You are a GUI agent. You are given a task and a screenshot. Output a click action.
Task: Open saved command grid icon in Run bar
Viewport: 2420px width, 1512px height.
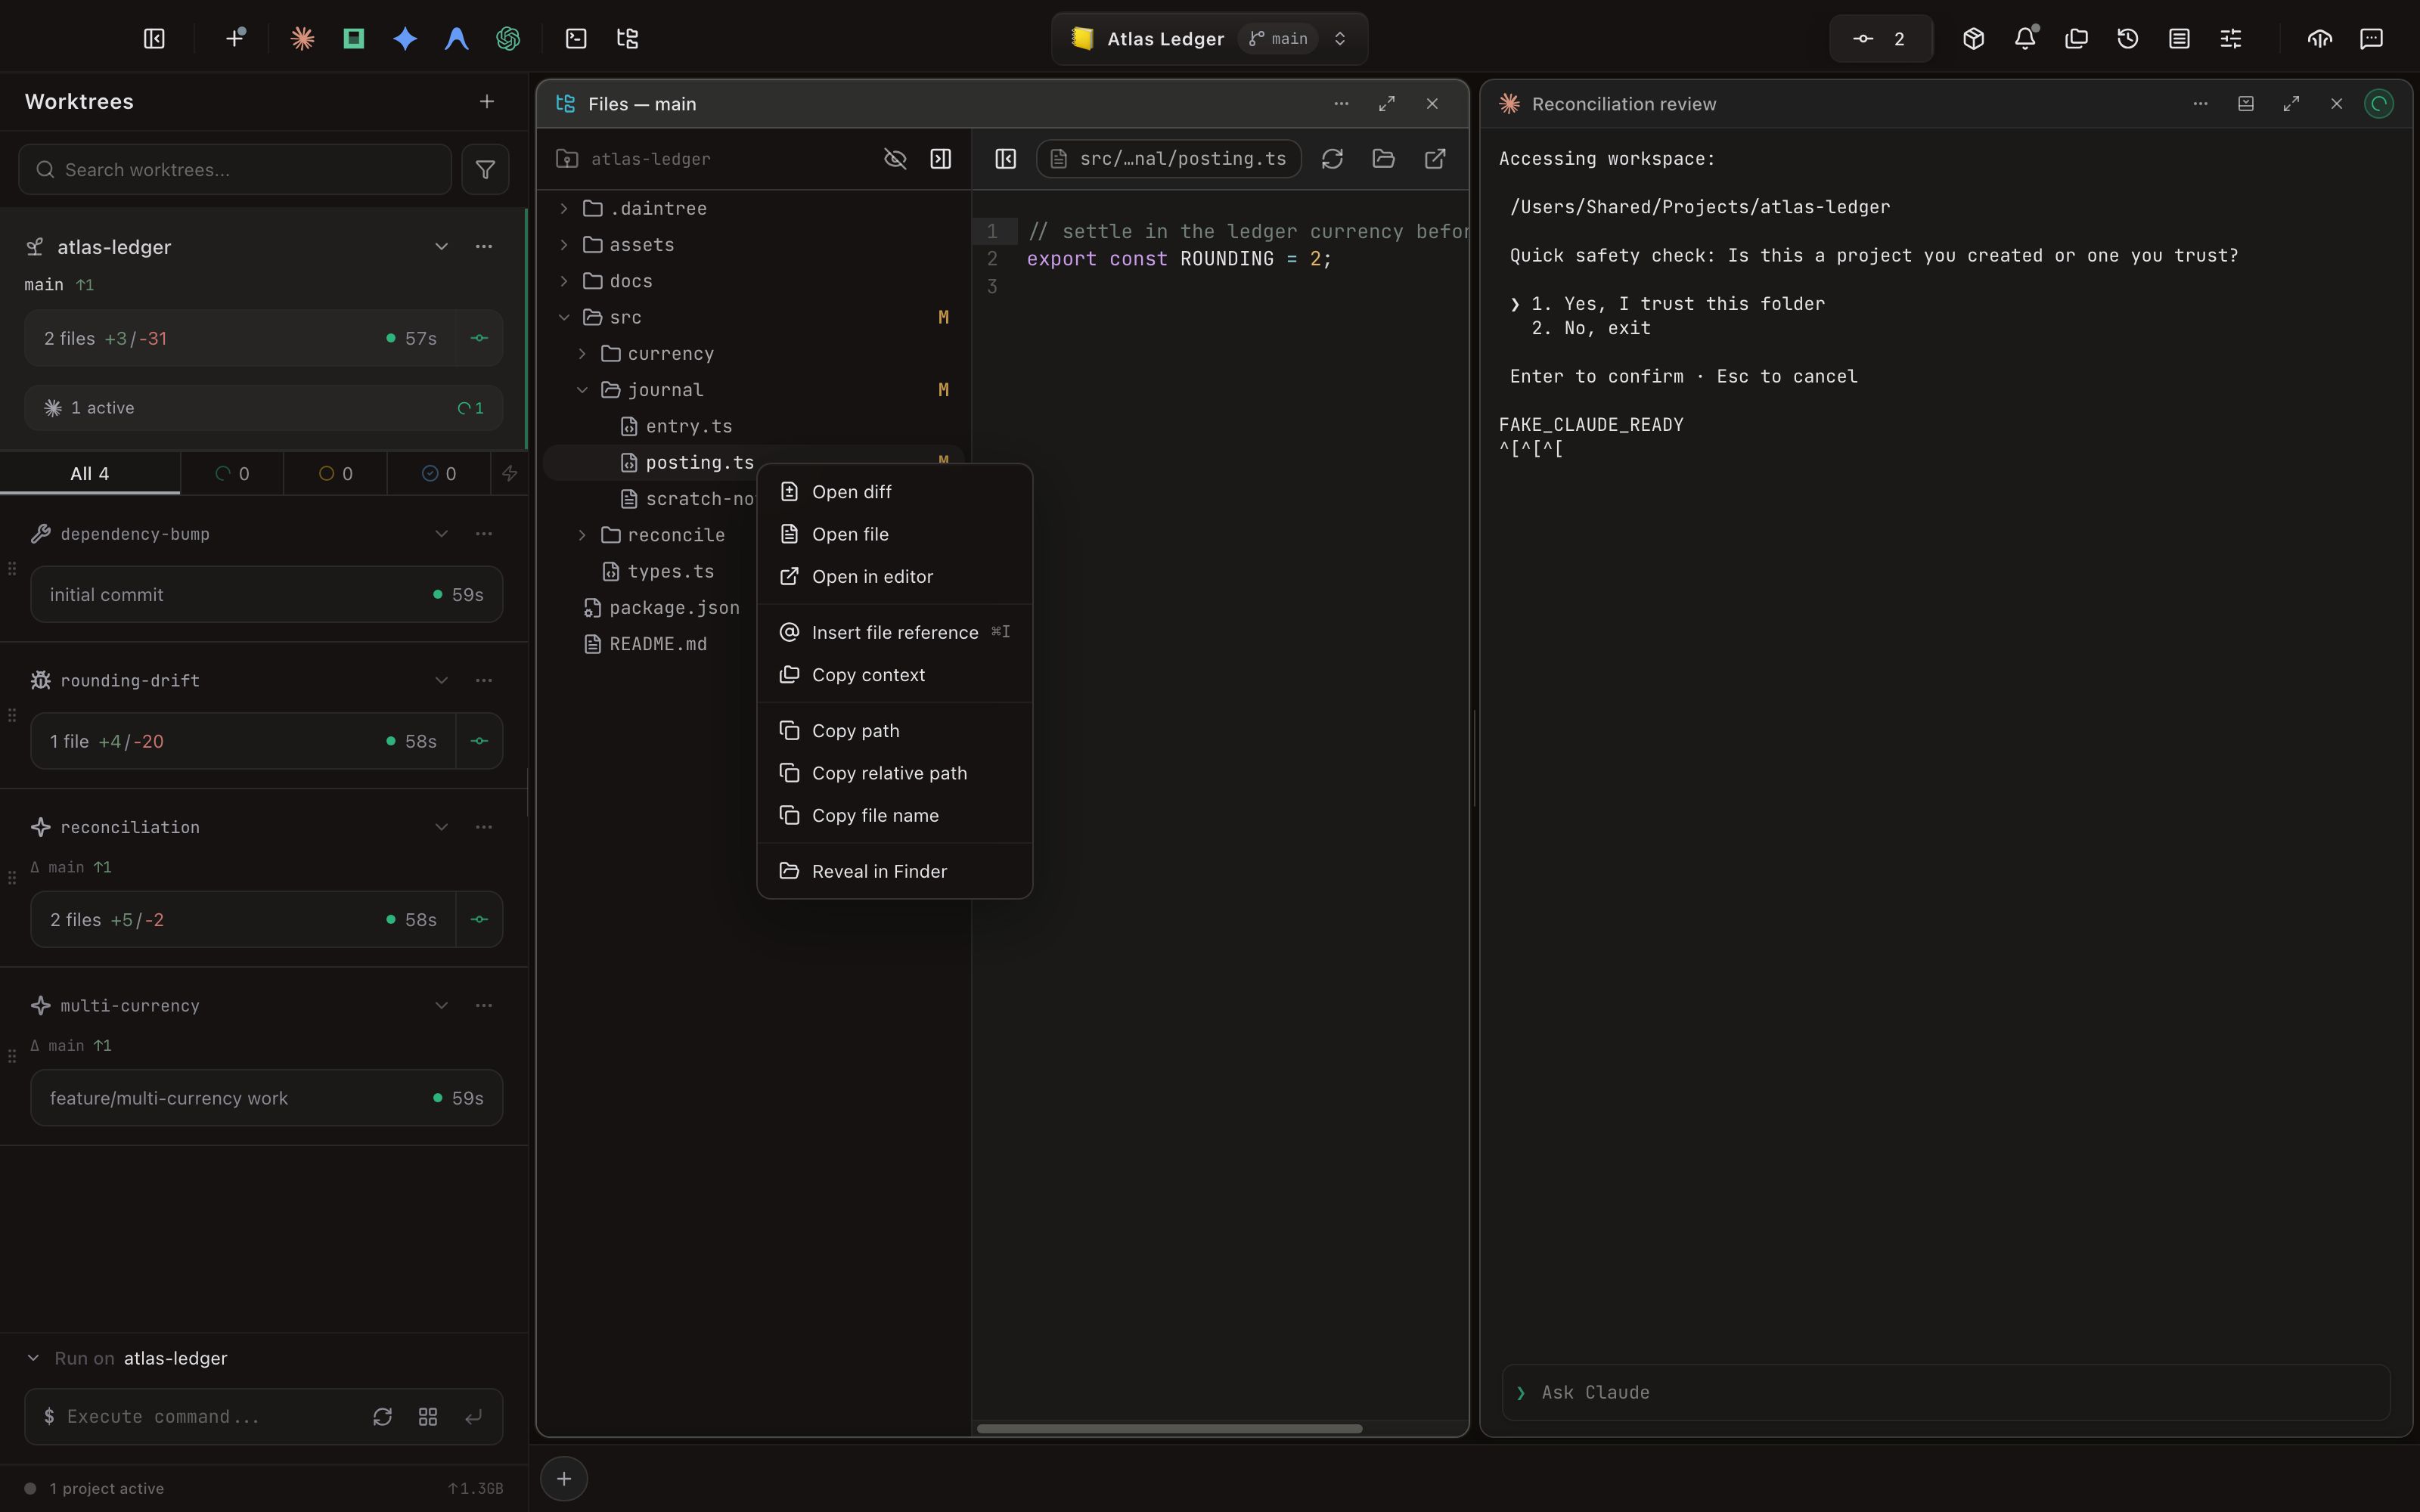428,1416
